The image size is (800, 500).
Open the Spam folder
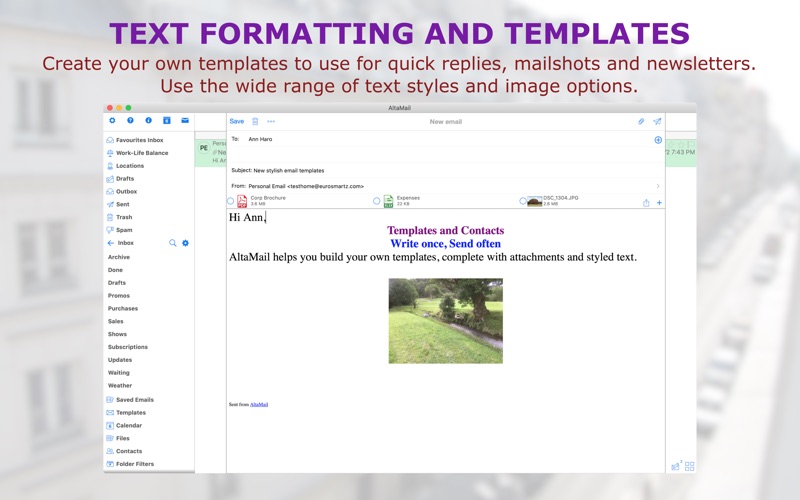click(124, 230)
